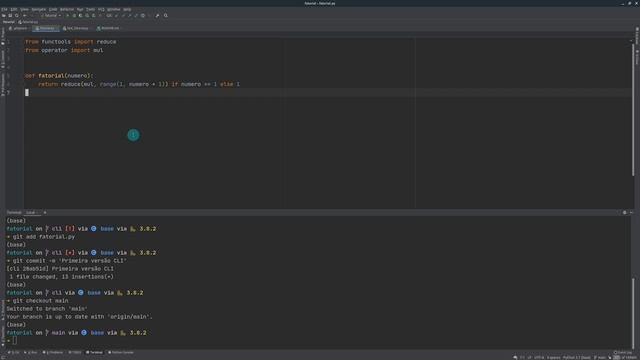The width and height of the screenshot is (640, 360).
Task: Open the Python Console tool window
Action: 121,352
